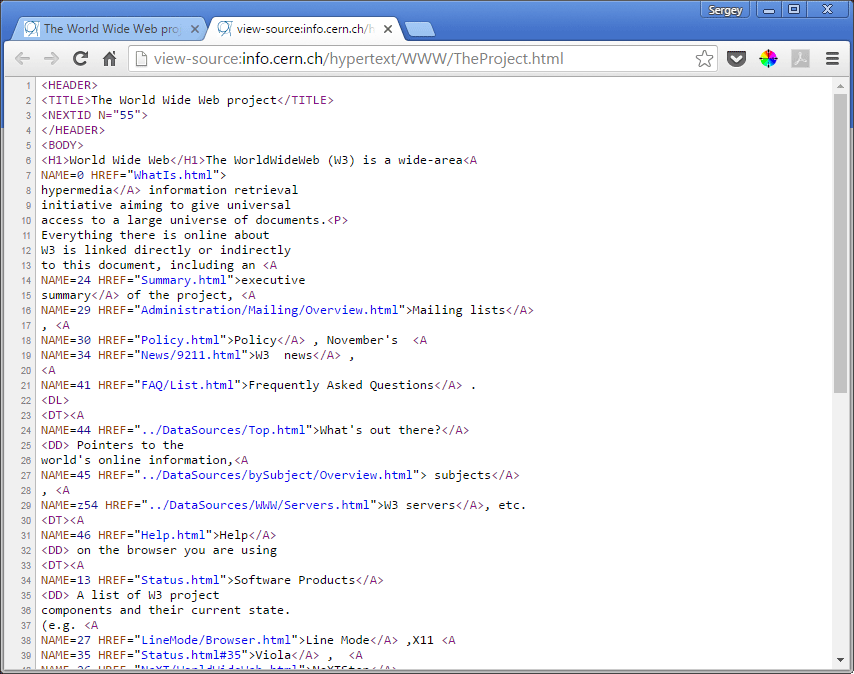This screenshot has width=854, height=674.
Task: Open the FAQ/List.html link
Action: (x=187, y=385)
